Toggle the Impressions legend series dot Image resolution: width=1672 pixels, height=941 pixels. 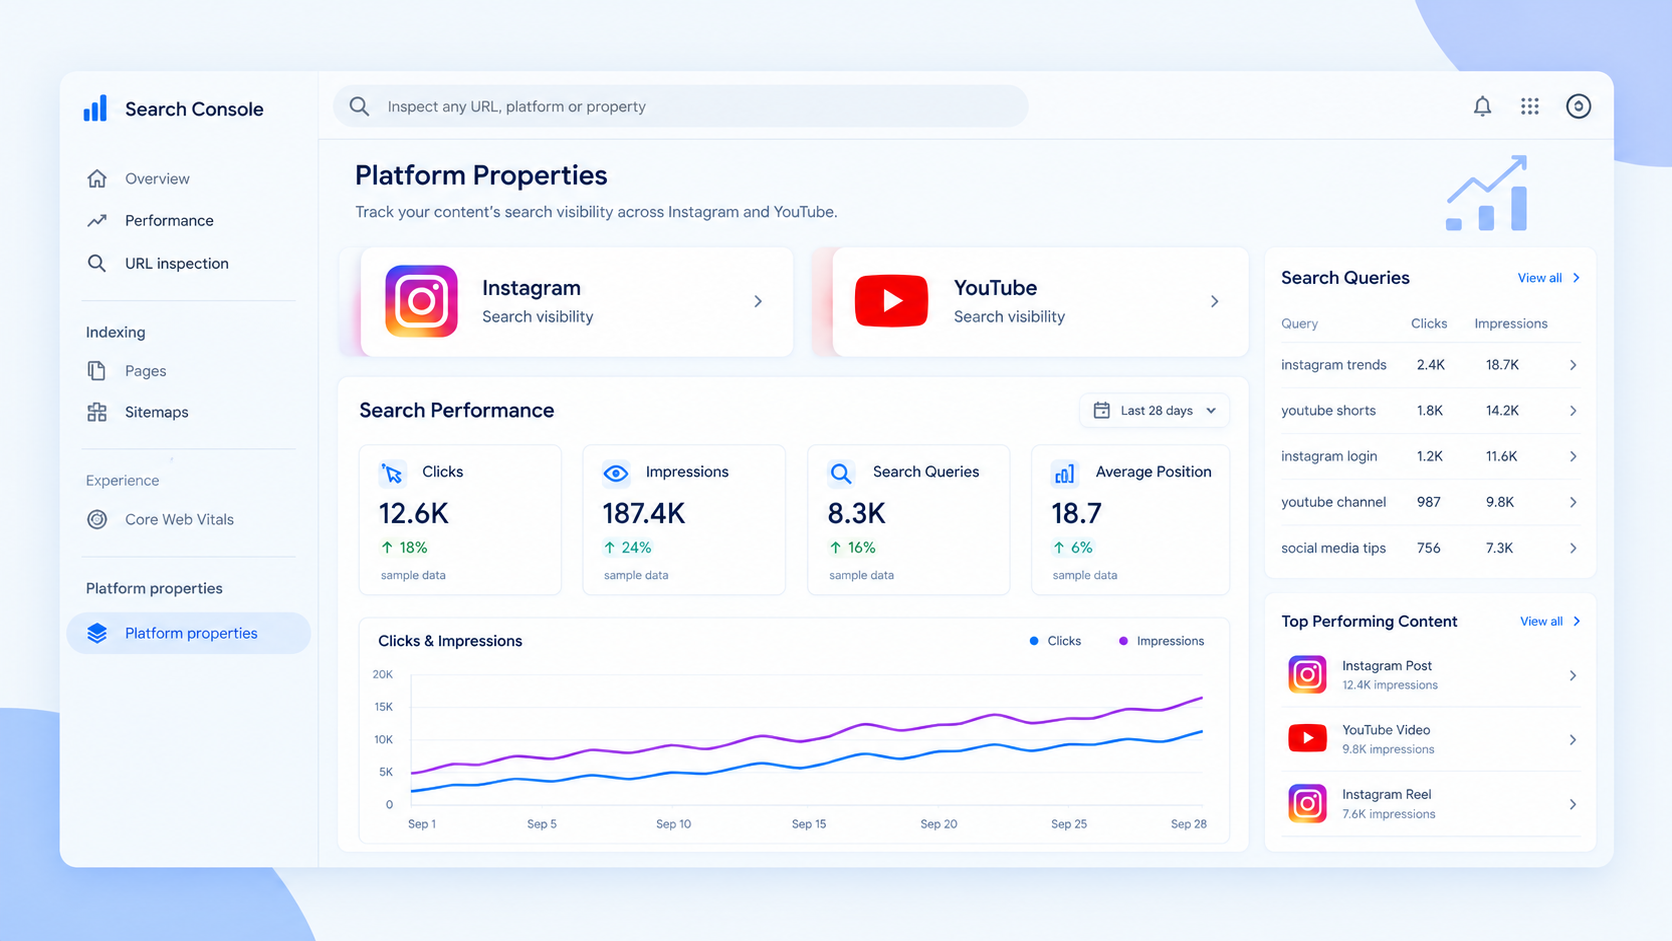pyautogui.click(x=1124, y=641)
